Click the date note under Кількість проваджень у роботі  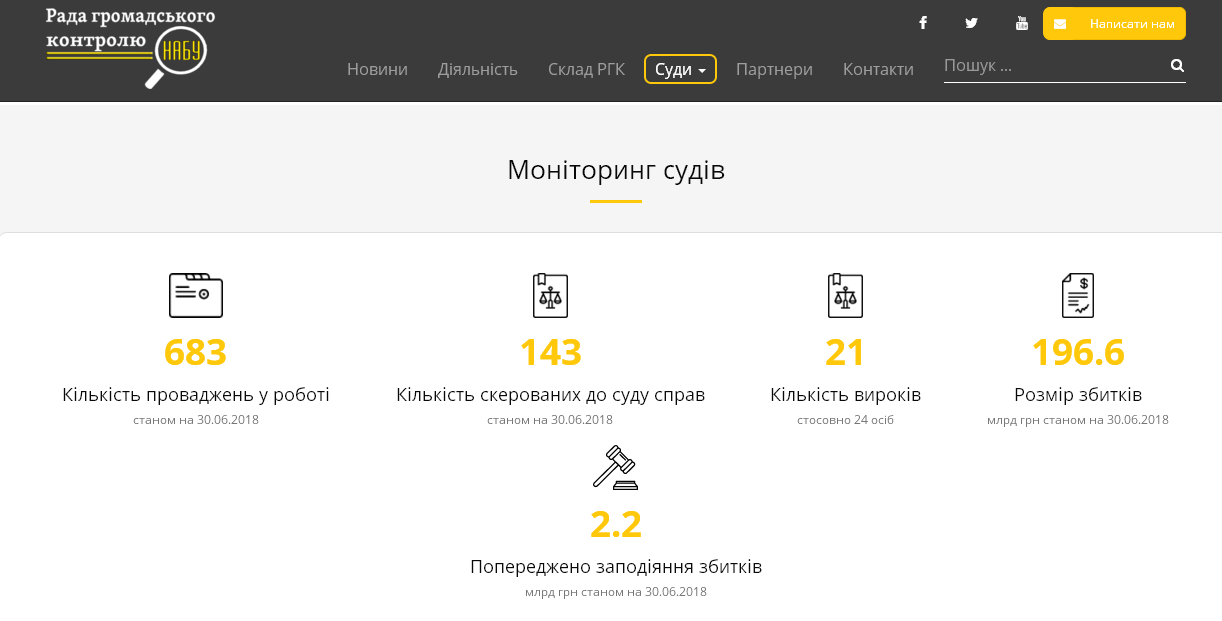[196, 420]
